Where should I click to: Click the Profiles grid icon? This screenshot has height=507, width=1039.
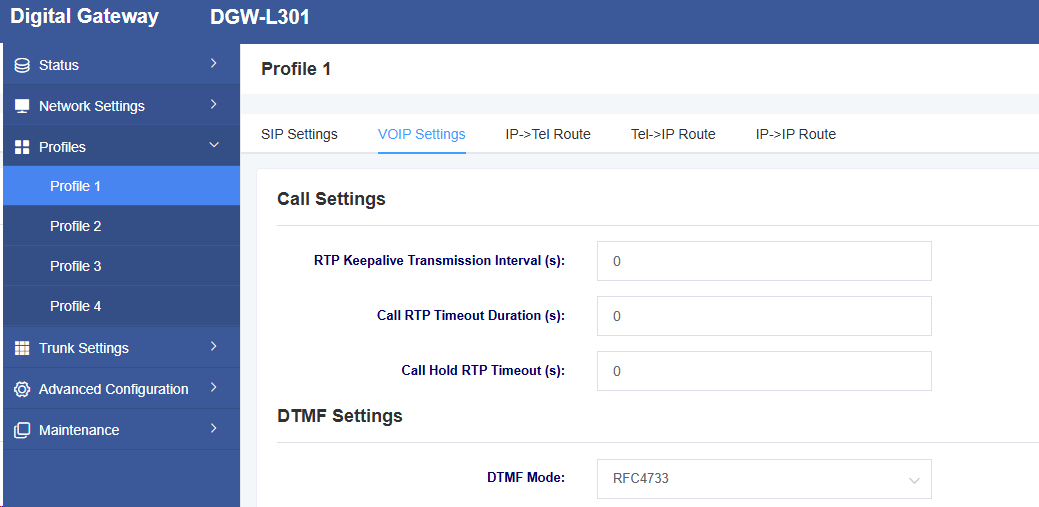pos(22,147)
